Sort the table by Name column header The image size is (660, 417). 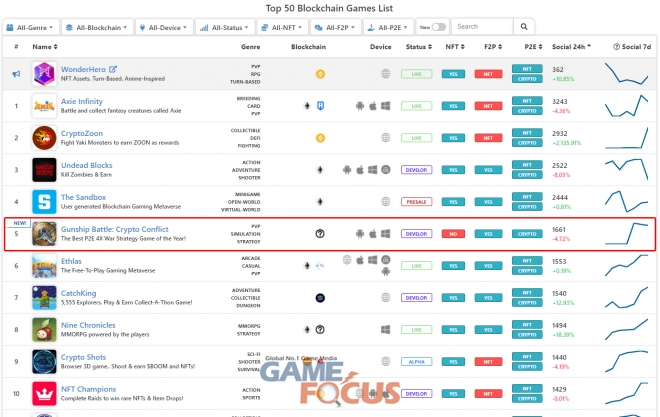pos(44,47)
